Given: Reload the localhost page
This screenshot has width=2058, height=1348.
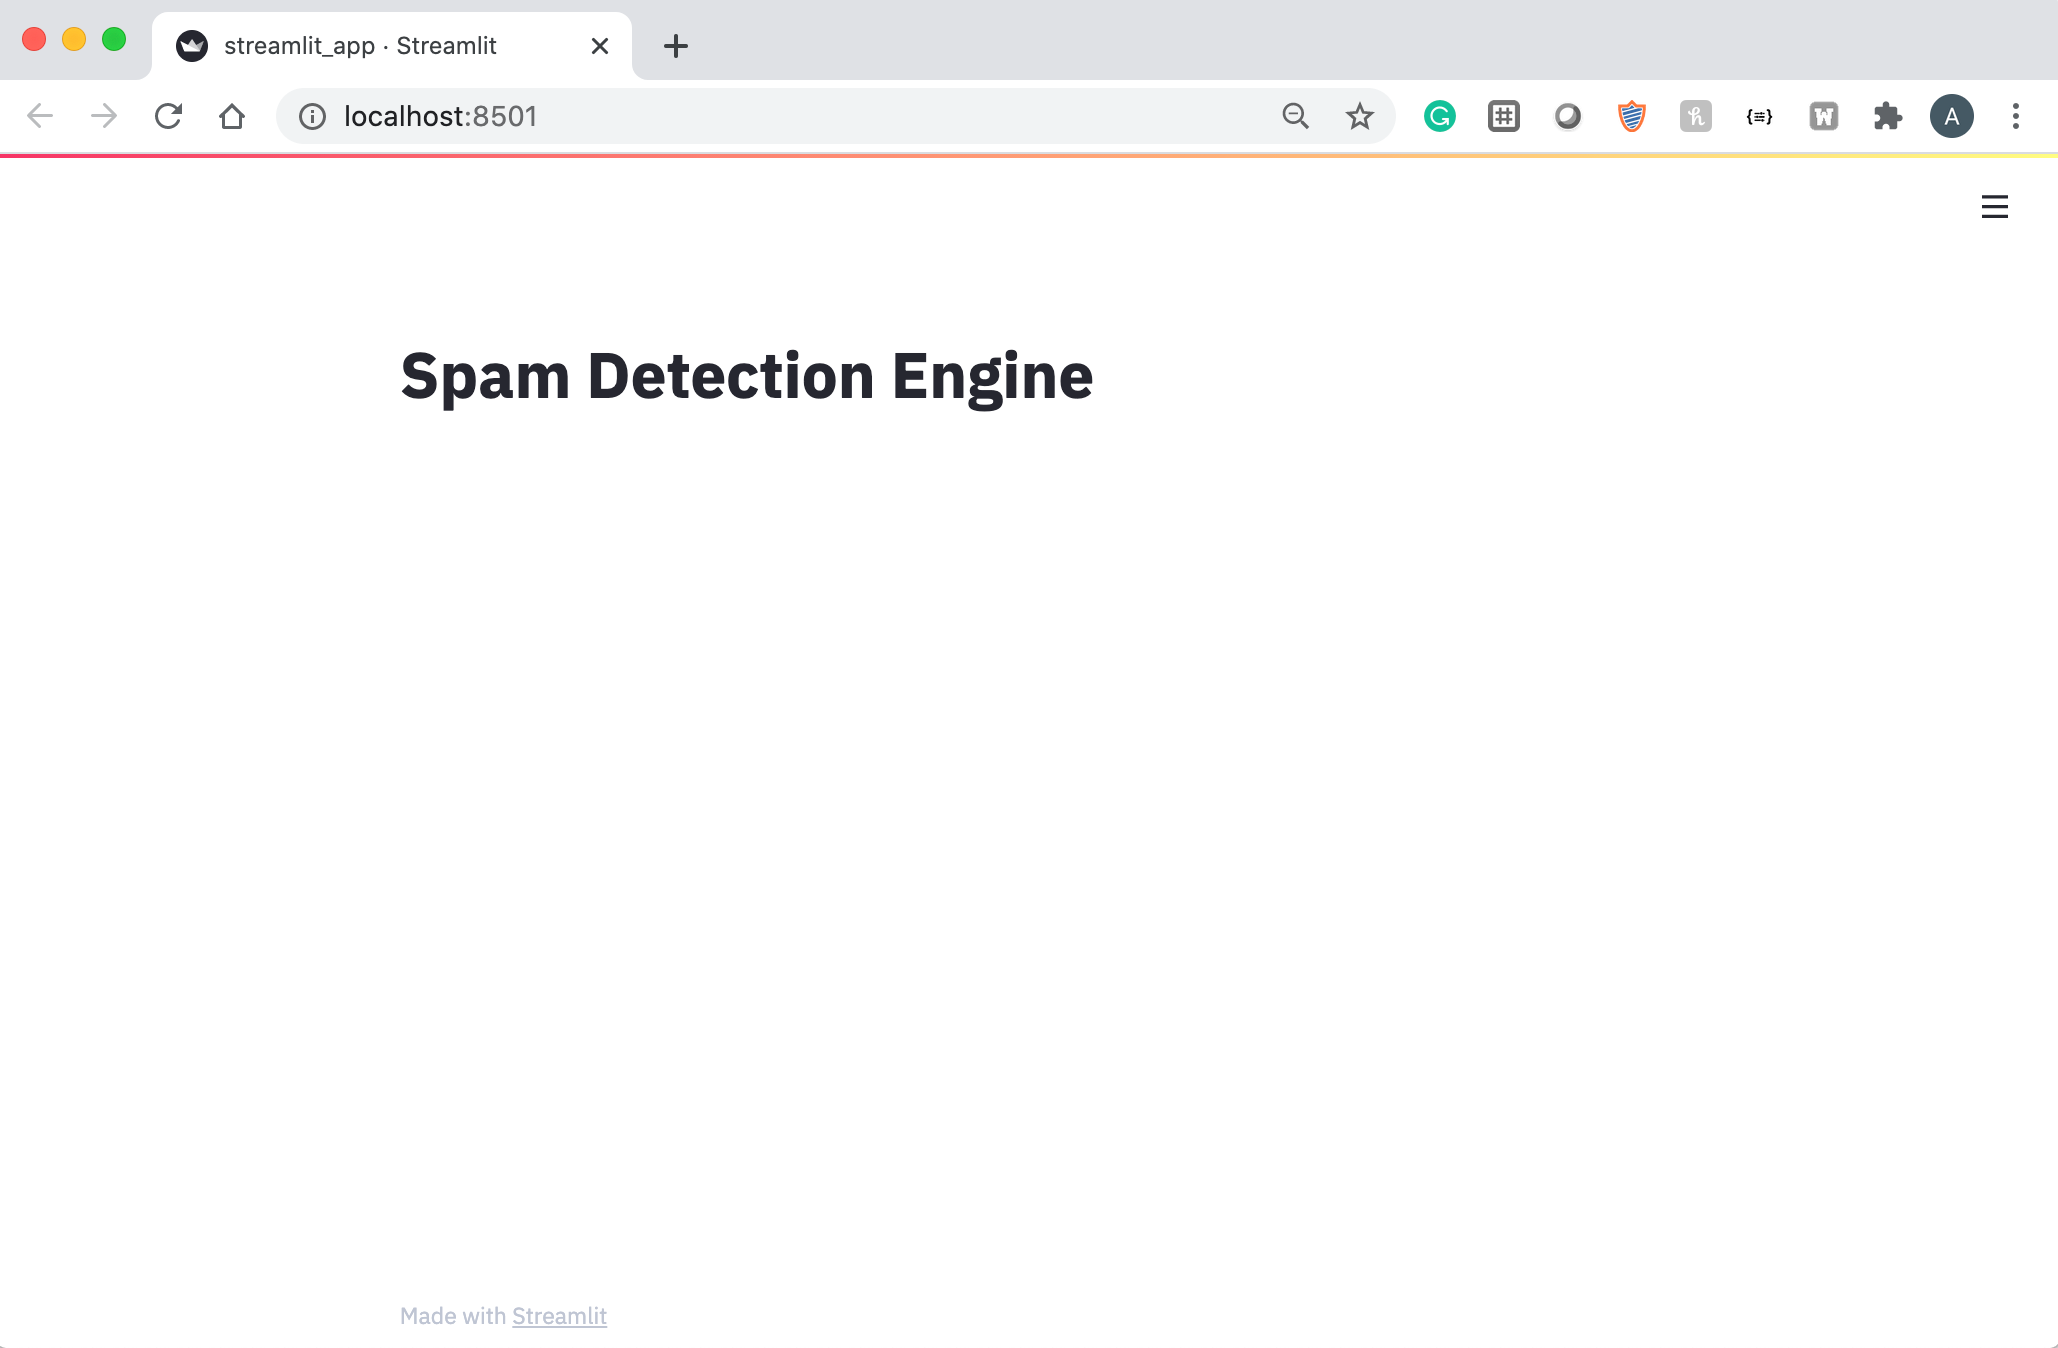Looking at the screenshot, I should [x=168, y=116].
